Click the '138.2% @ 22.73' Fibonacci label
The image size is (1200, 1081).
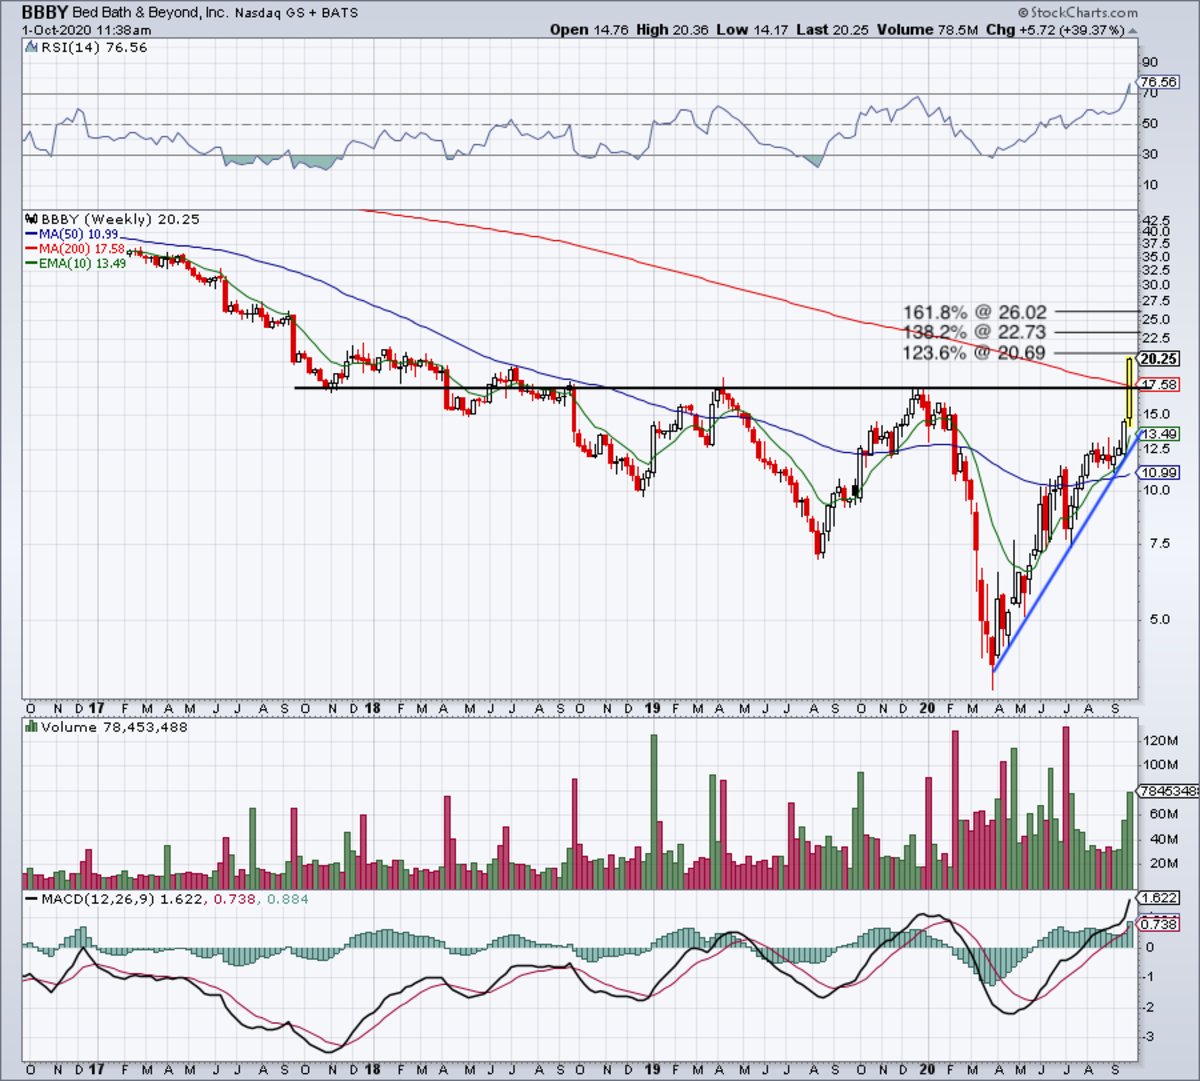pos(975,332)
